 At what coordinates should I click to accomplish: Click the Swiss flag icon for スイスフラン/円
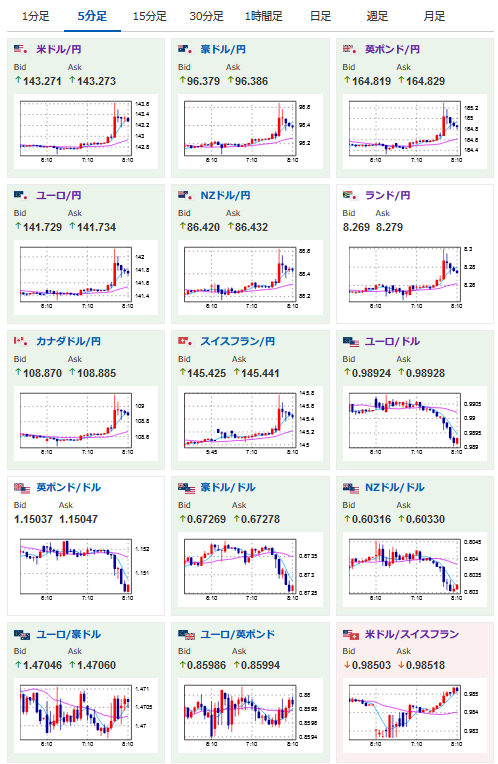coord(185,341)
